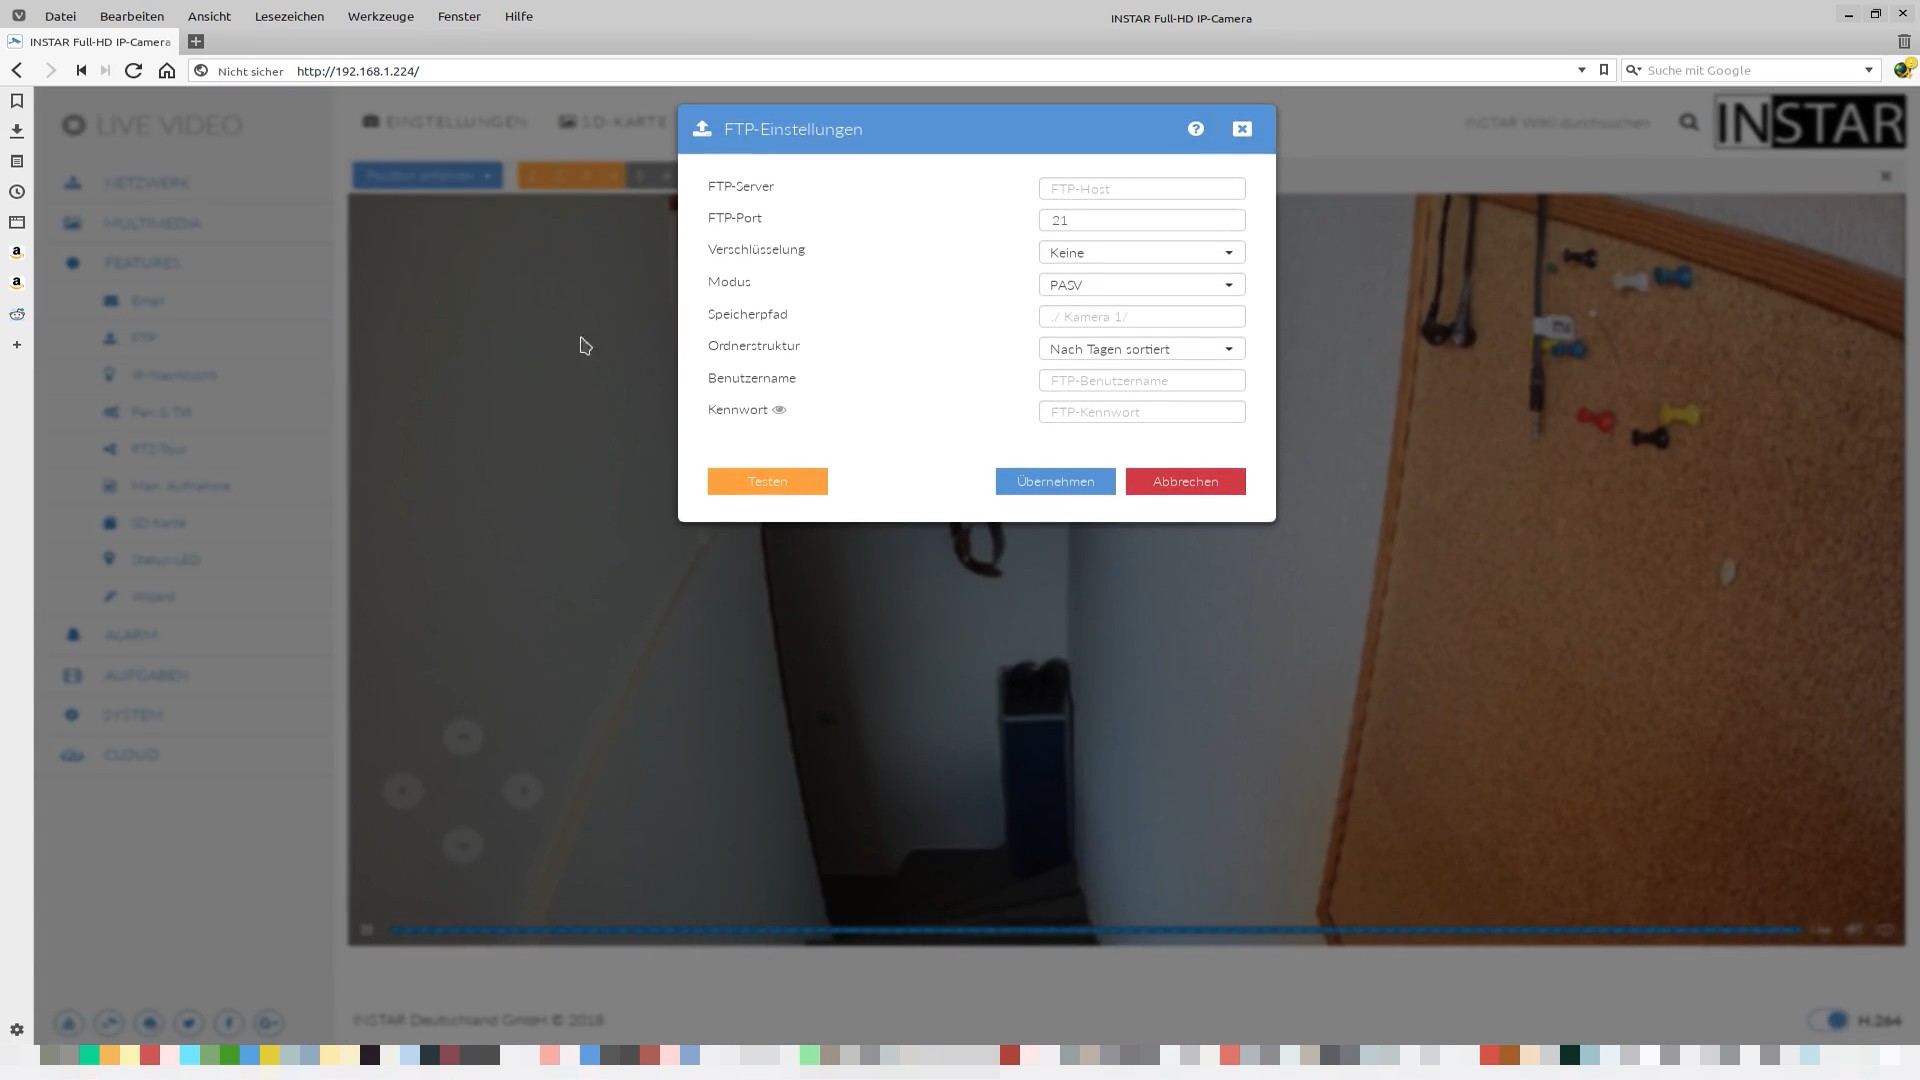Click the orange Testen button
1920x1080 pixels.
(768, 482)
